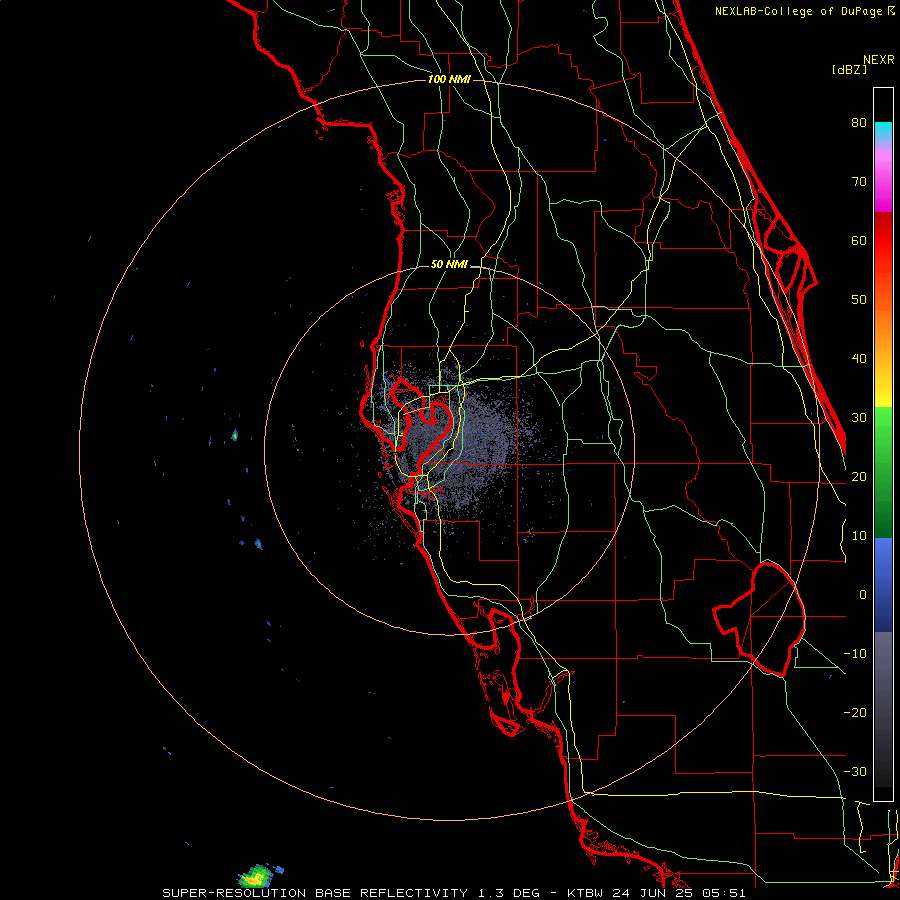
Task: Click the -20 dBZ scale value
Action: (x=855, y=712)
